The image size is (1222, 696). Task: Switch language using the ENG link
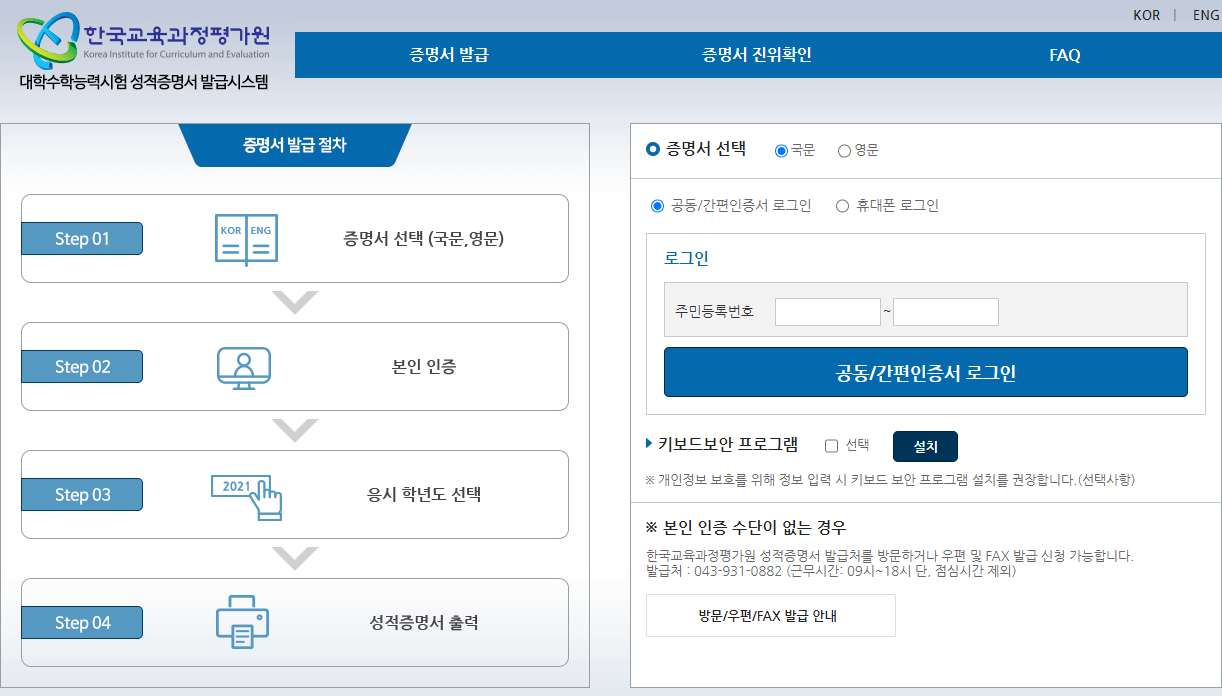point(1204,15)
